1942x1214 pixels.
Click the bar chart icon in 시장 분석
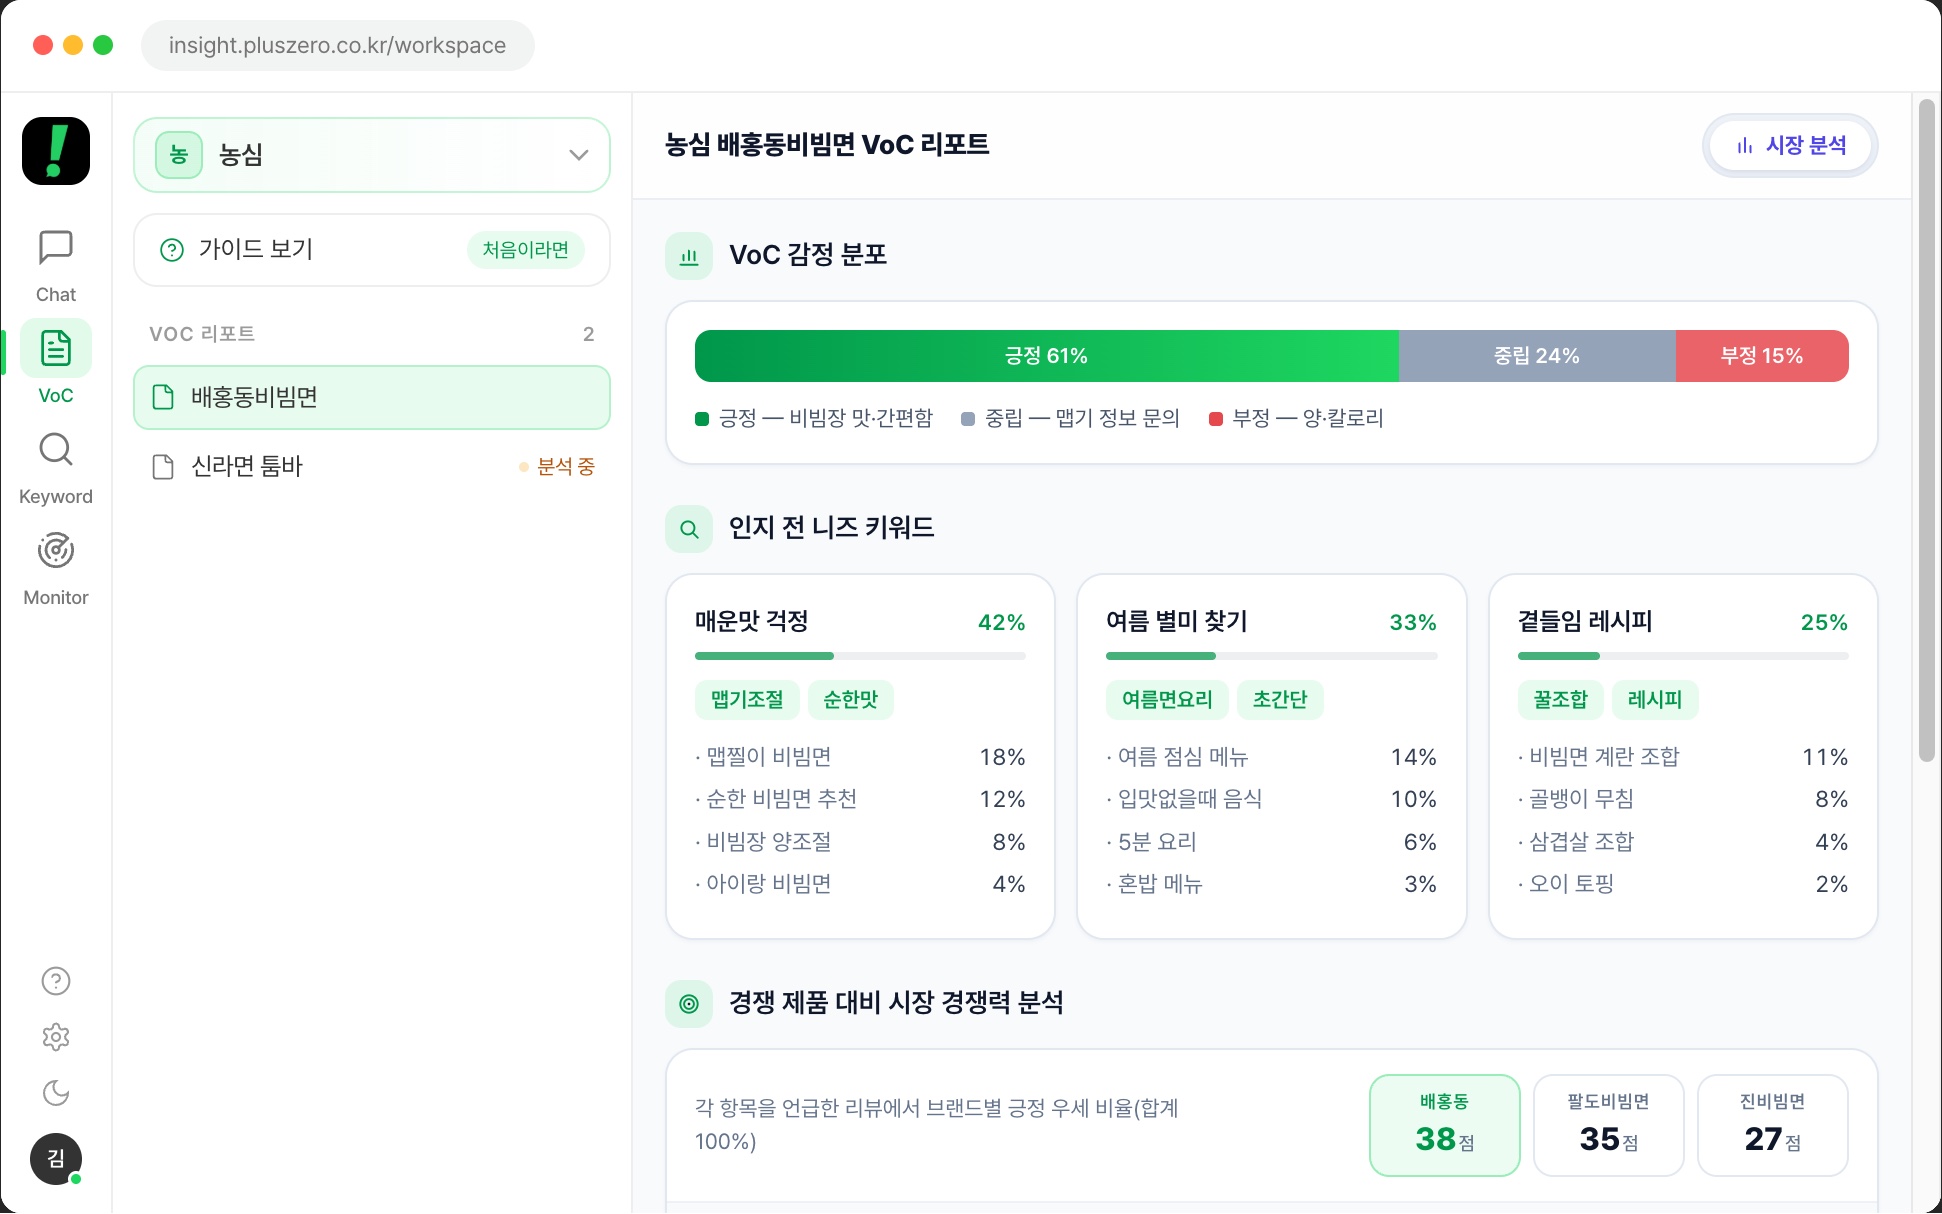click(1745, 146)
